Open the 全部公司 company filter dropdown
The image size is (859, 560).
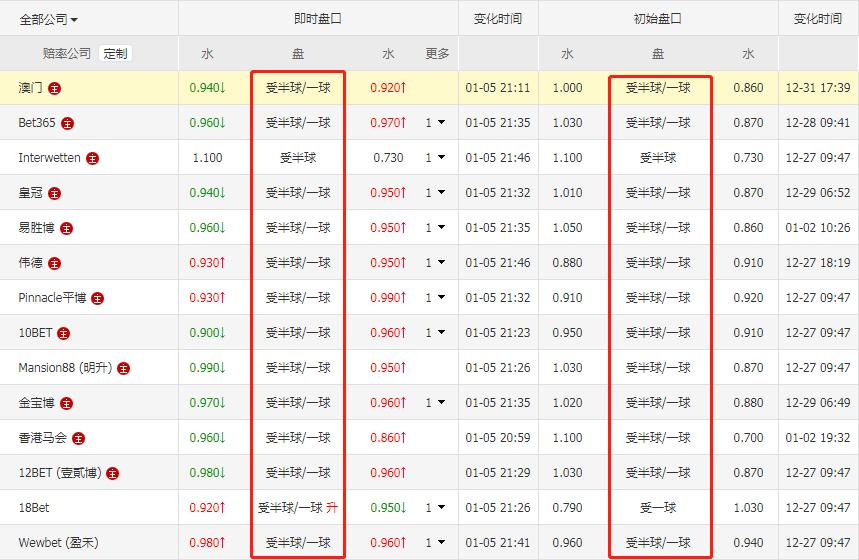(x=48, y=20)
